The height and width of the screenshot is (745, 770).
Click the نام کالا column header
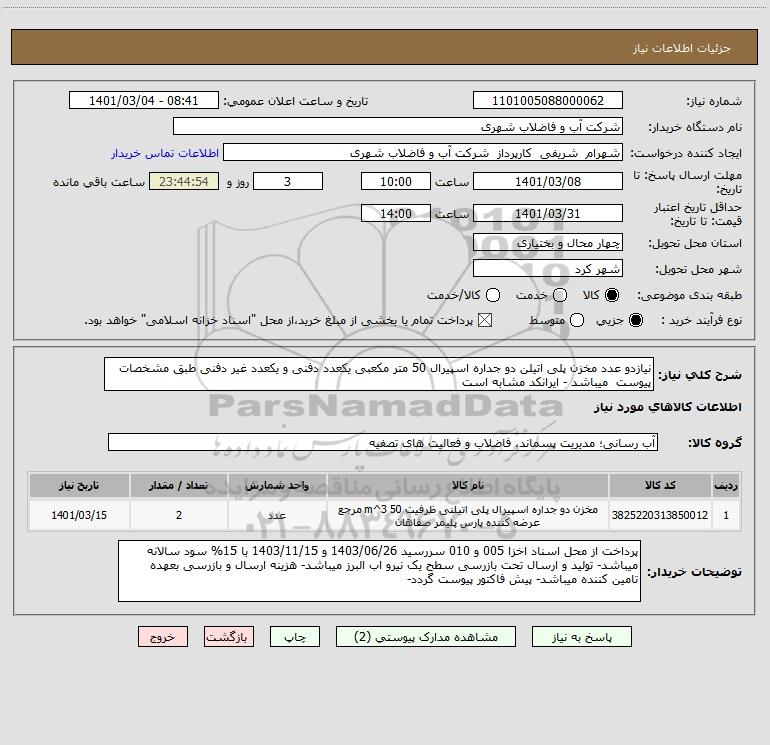tap(468, 485)
